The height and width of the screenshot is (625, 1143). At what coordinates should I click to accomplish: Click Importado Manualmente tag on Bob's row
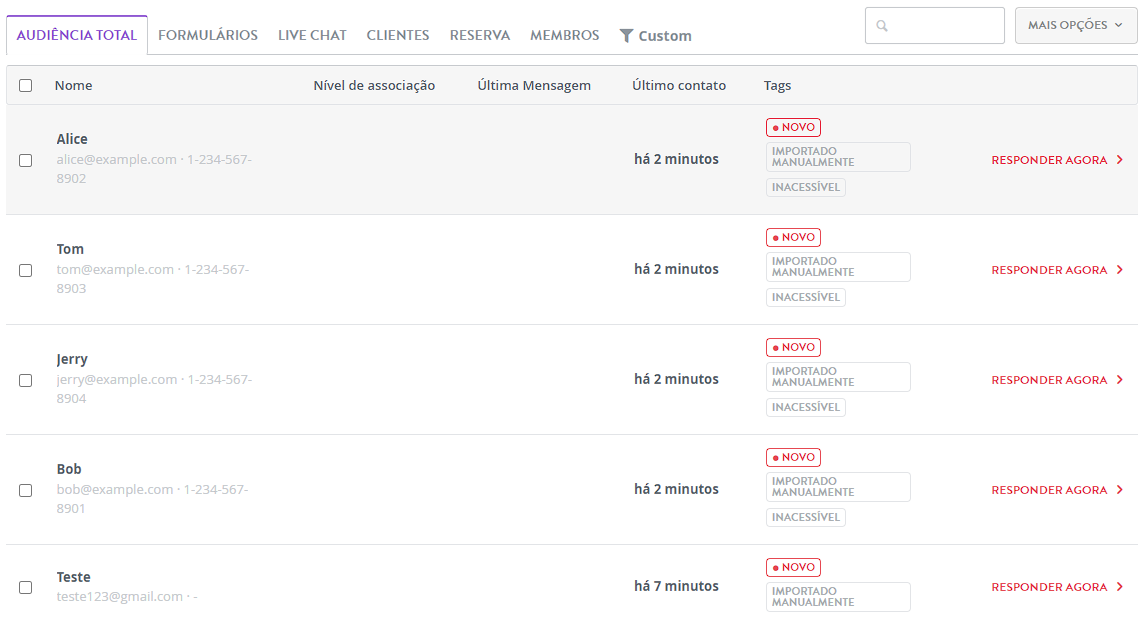[x=838, y=487]
